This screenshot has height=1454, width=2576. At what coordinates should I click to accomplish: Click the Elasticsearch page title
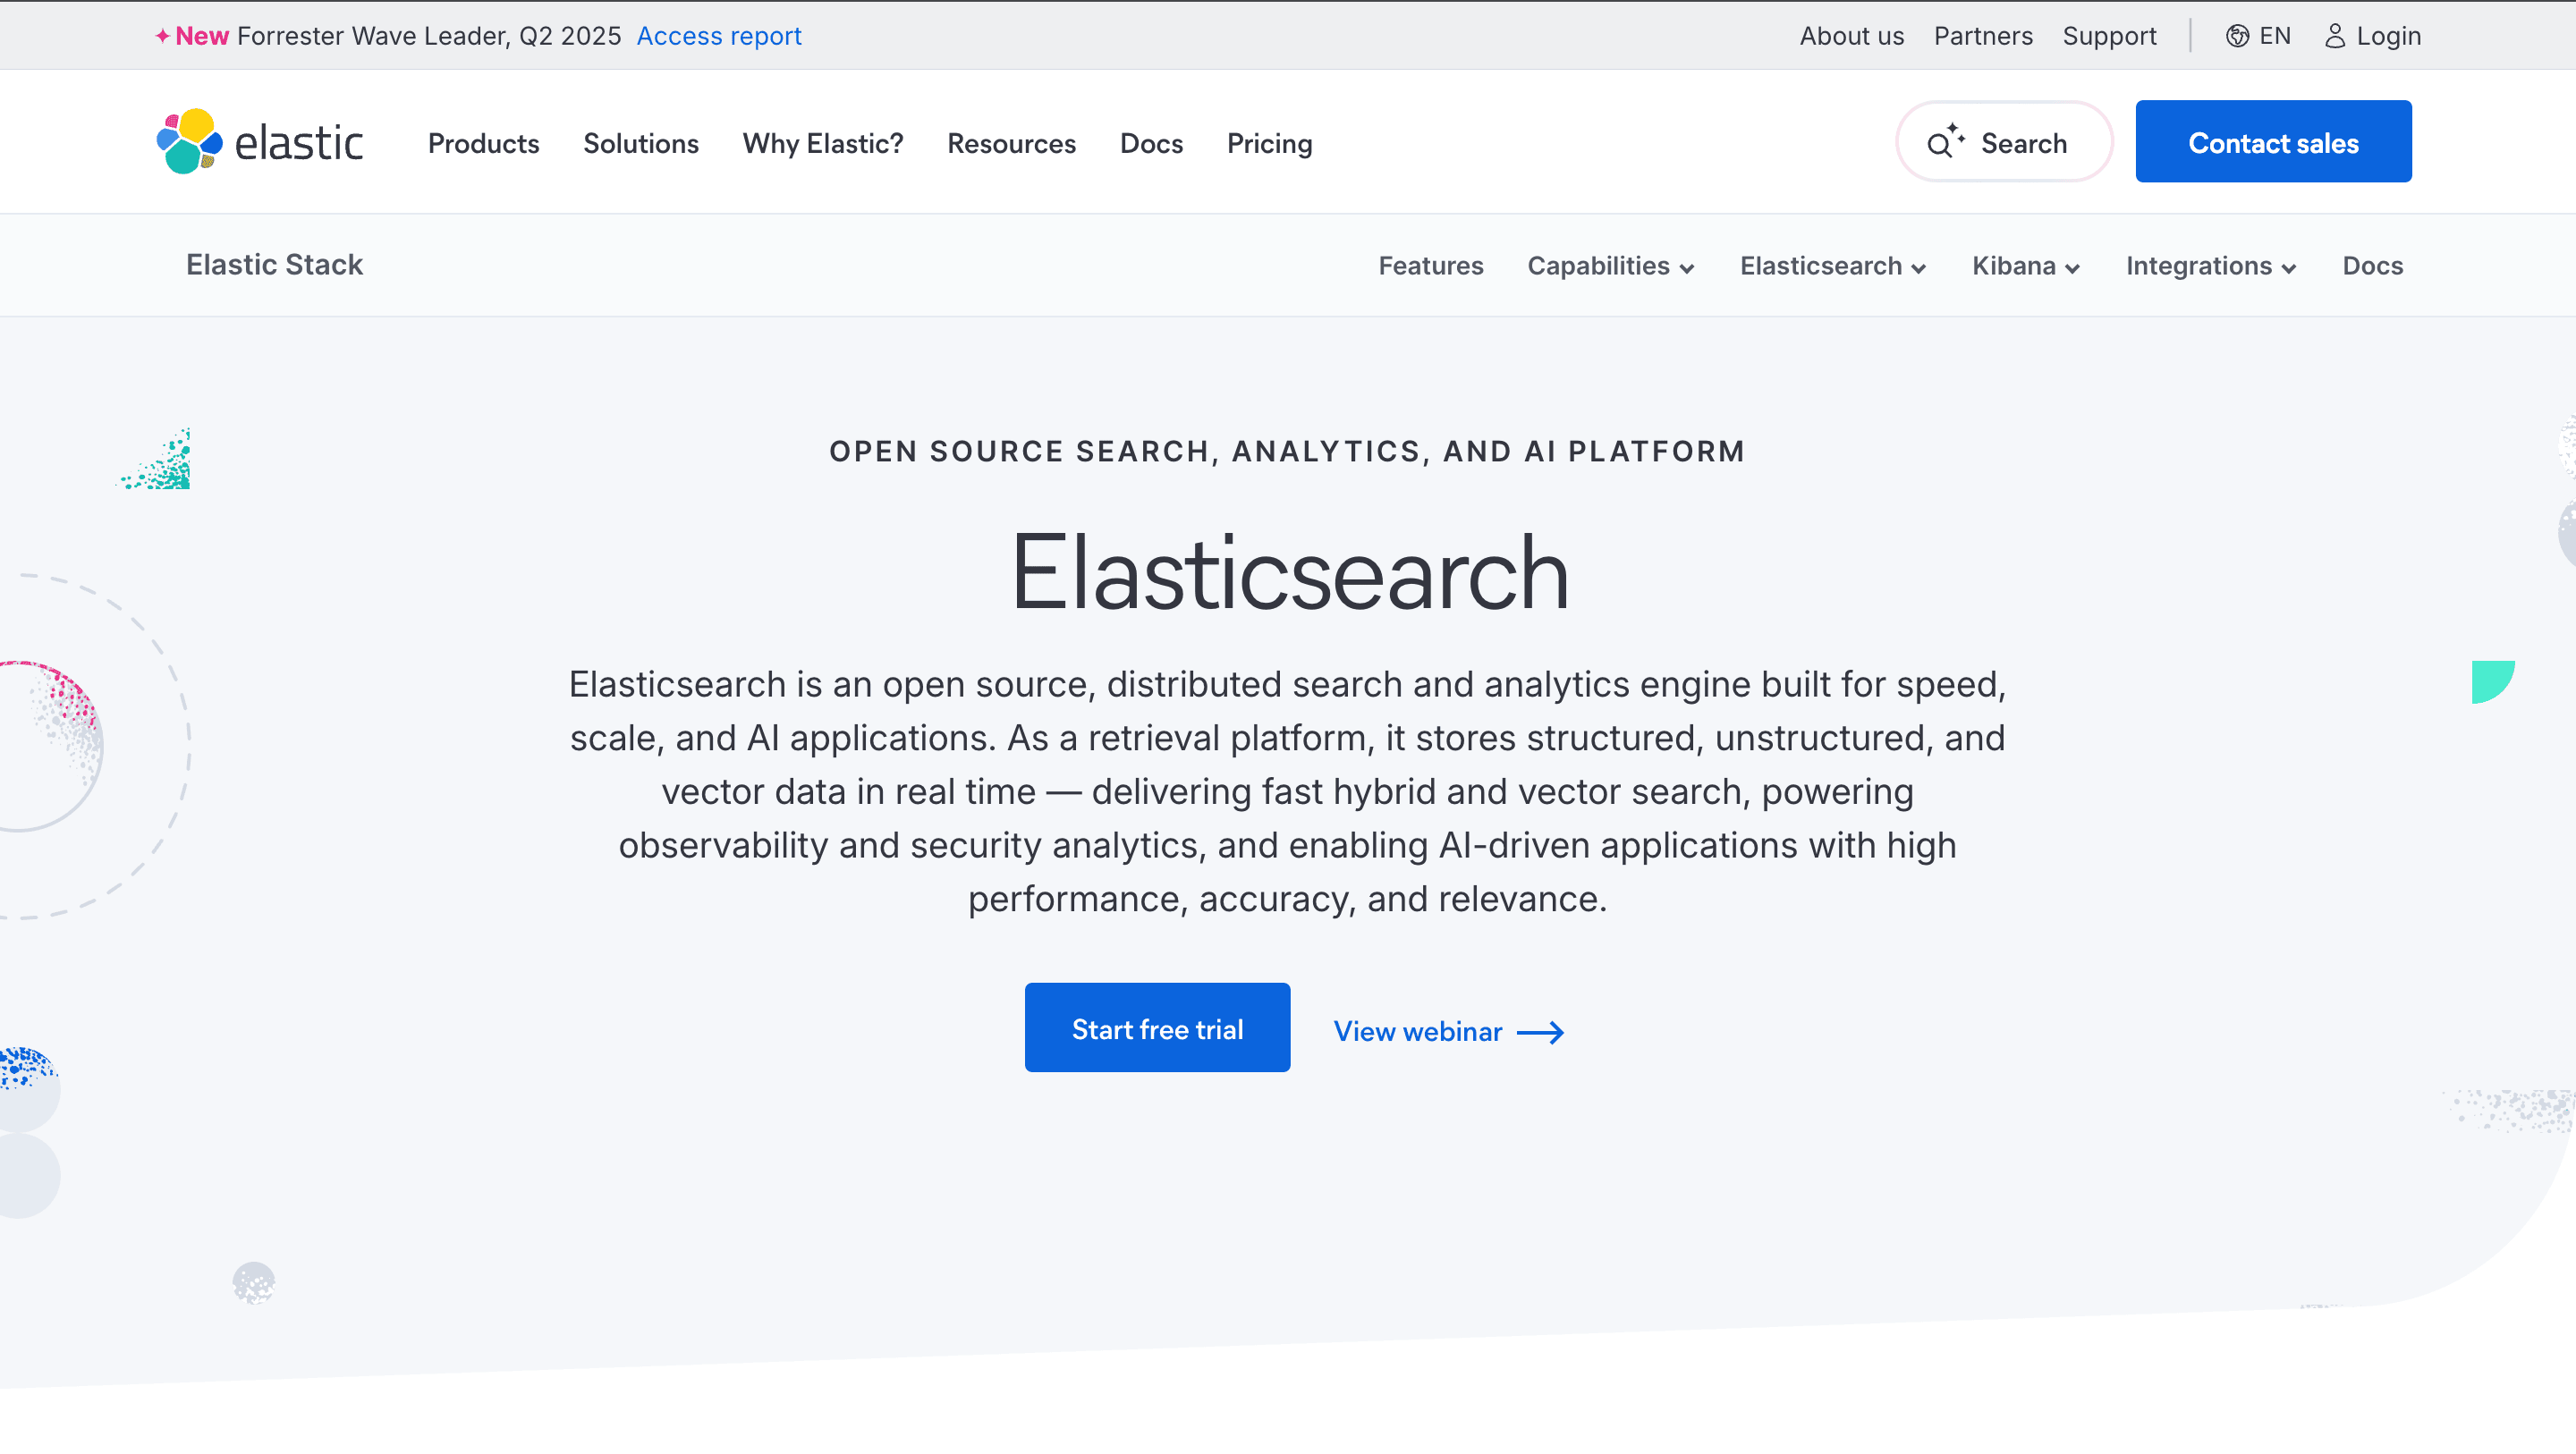(x=1289, y=572)
